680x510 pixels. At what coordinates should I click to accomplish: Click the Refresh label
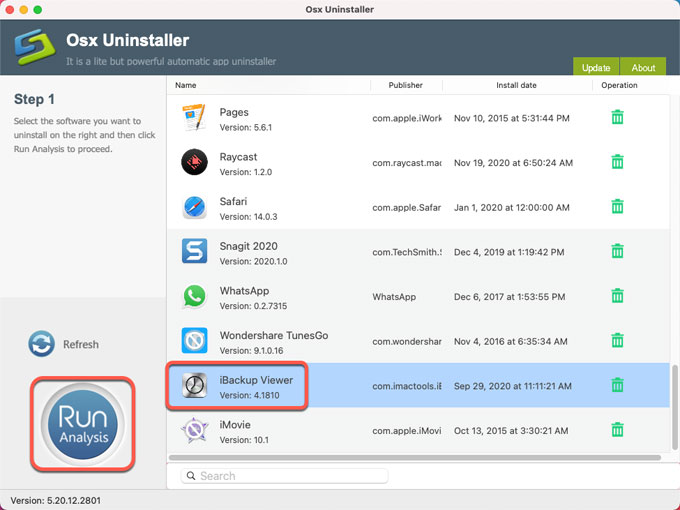[81, 344]
